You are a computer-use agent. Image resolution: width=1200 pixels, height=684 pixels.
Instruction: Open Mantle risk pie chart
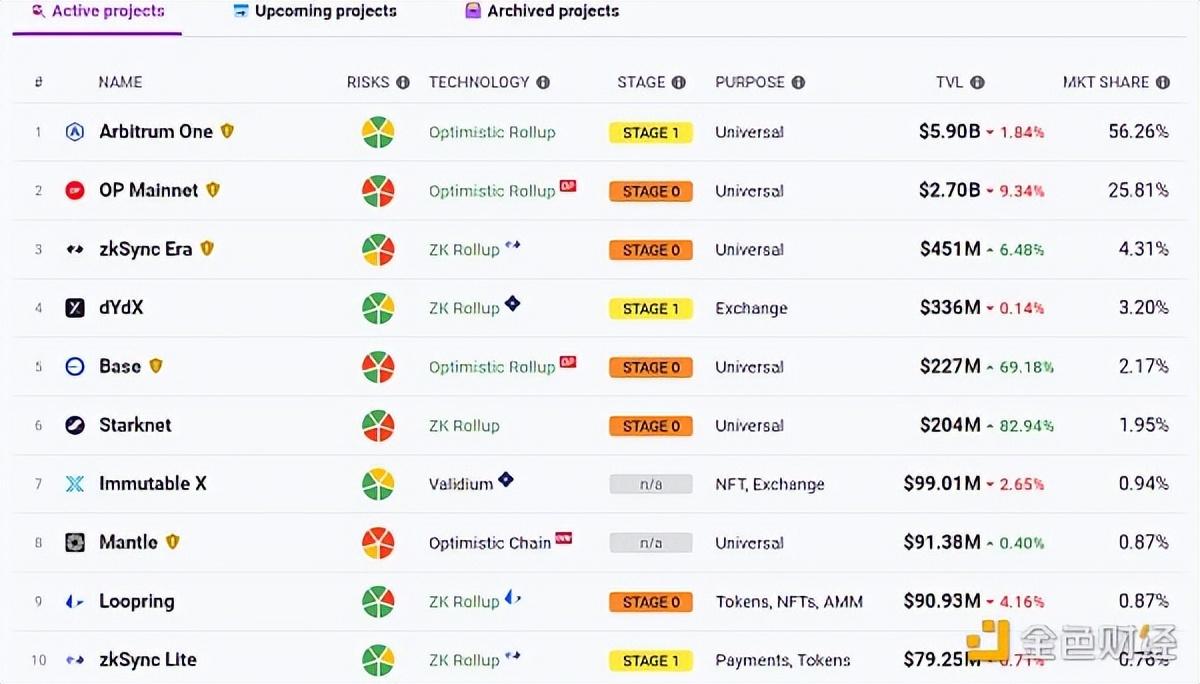click(378, 543)
